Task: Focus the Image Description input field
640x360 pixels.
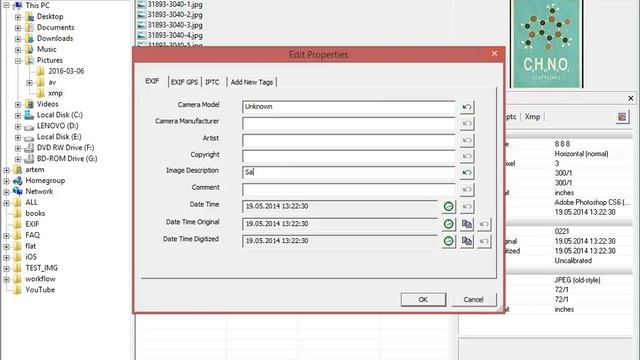Action: 349,172
